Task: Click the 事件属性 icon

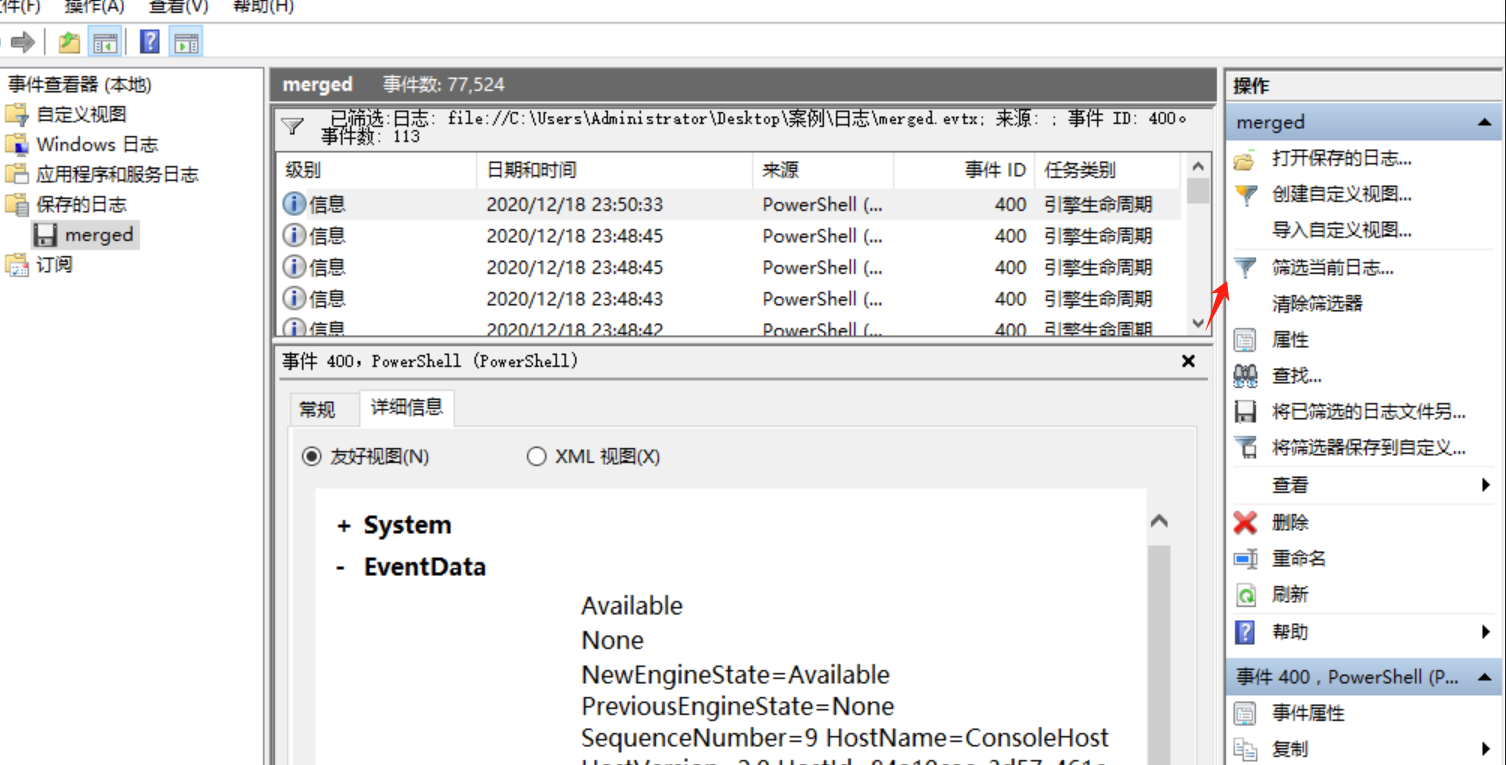Action: click(x=1245, y=713)
